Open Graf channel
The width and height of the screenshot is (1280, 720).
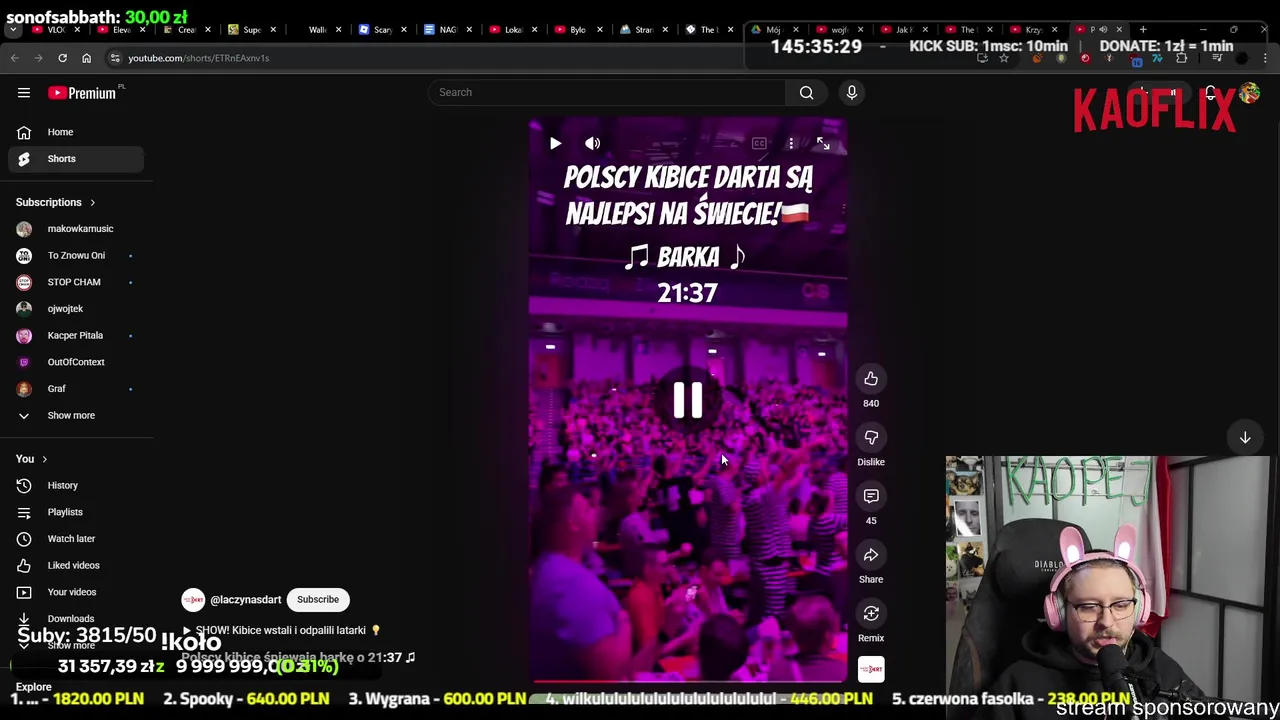pos(76,389)
